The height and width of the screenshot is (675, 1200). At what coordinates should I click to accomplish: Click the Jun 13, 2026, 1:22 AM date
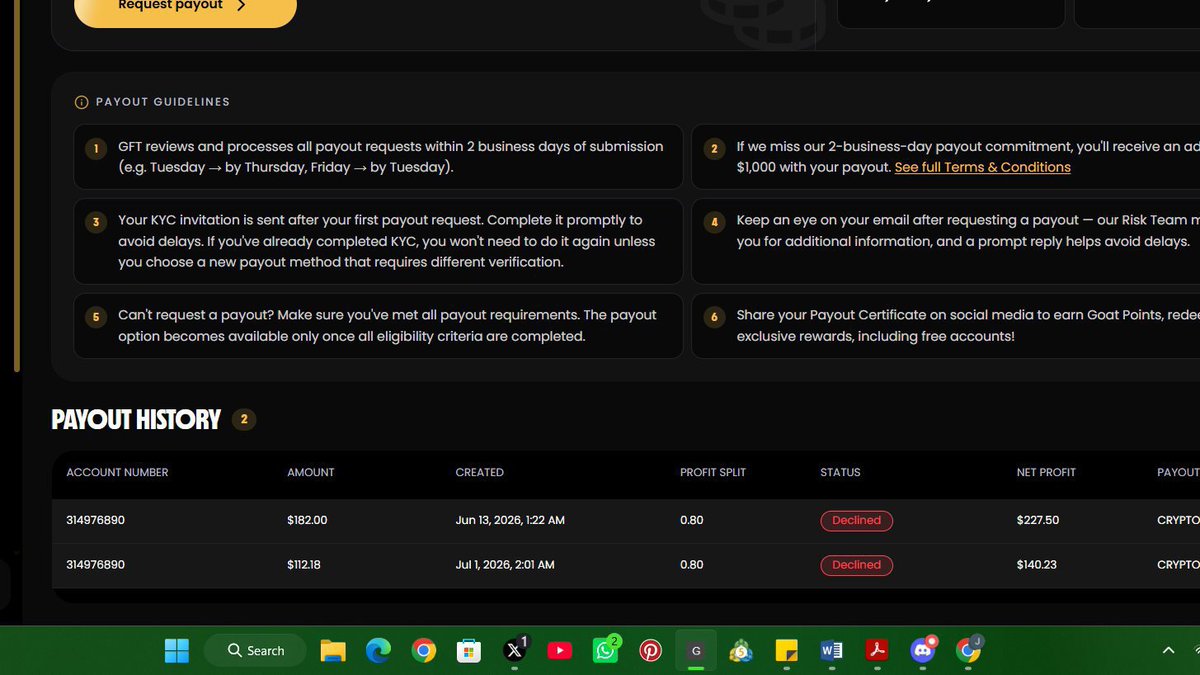[510, 521]
